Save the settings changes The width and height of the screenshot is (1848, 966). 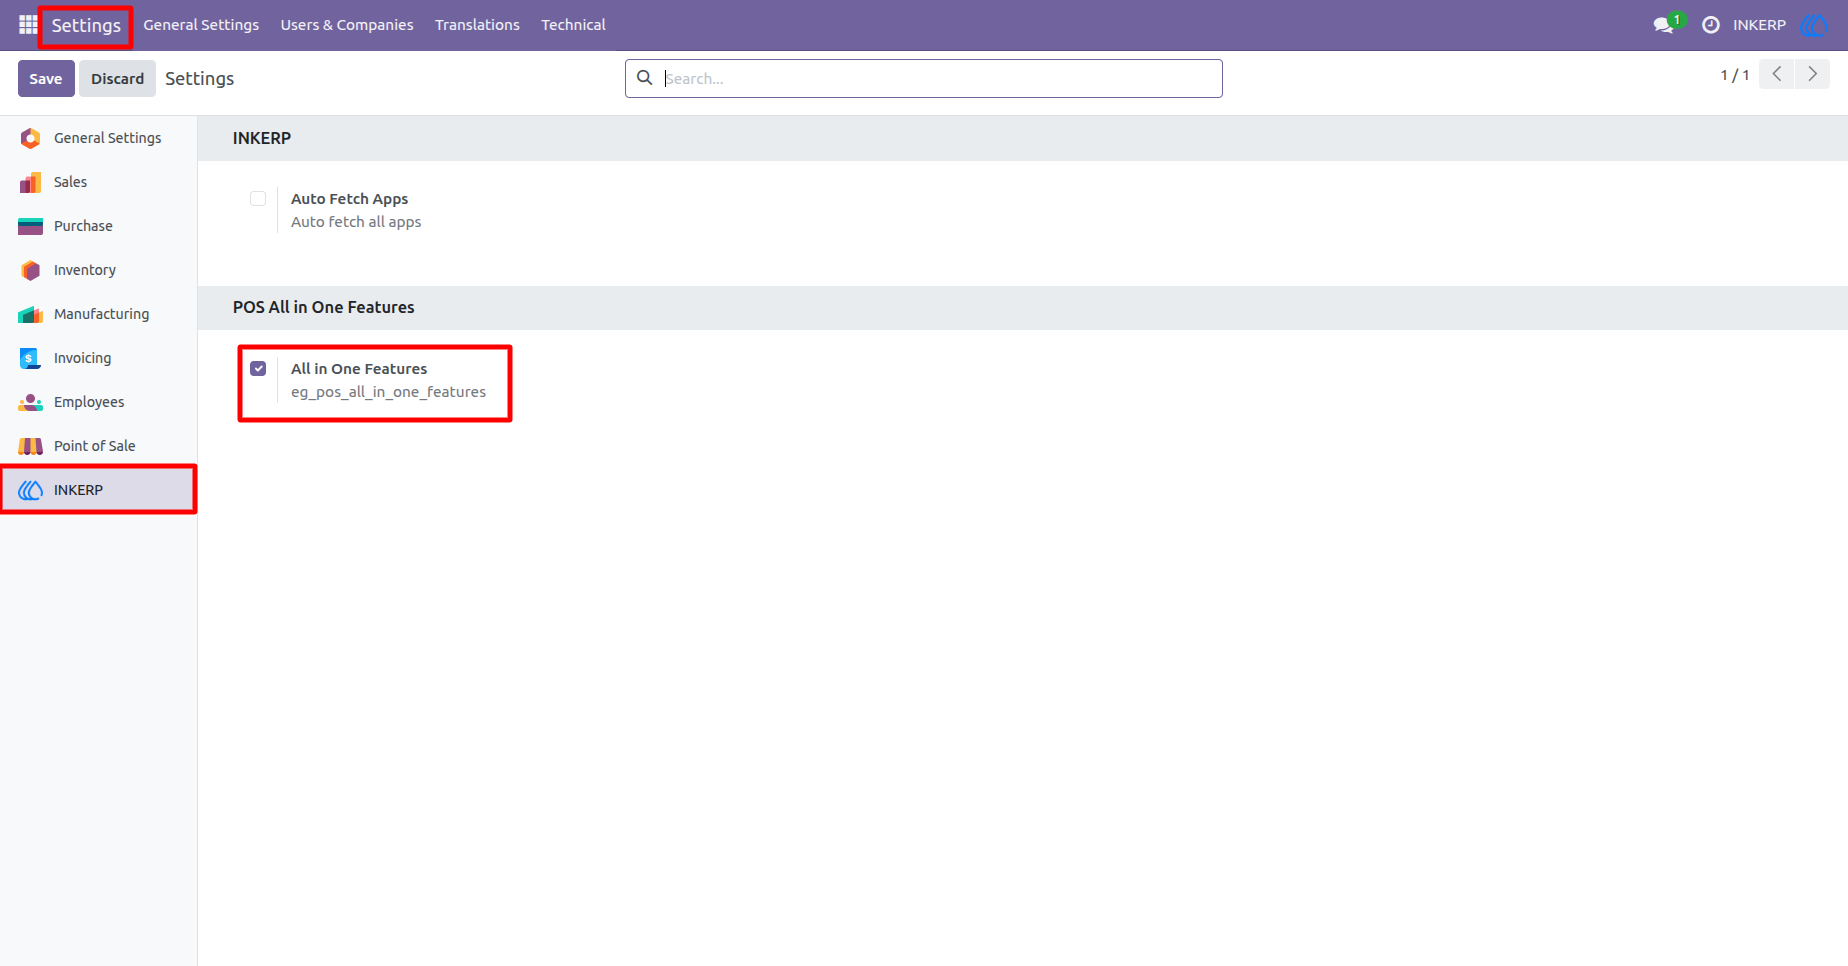click(x=46, y=78)
